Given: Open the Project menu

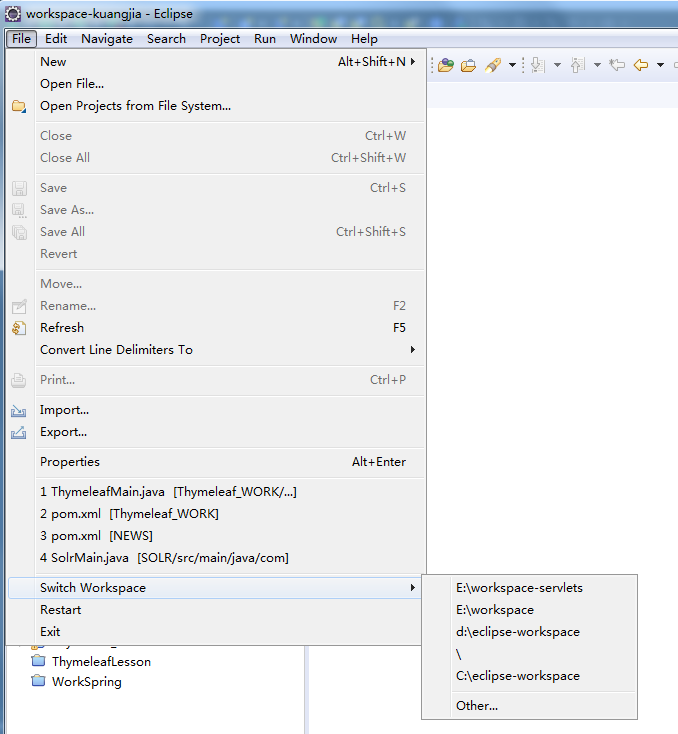Looking at the screenshot, I should [x=220, y=39].
